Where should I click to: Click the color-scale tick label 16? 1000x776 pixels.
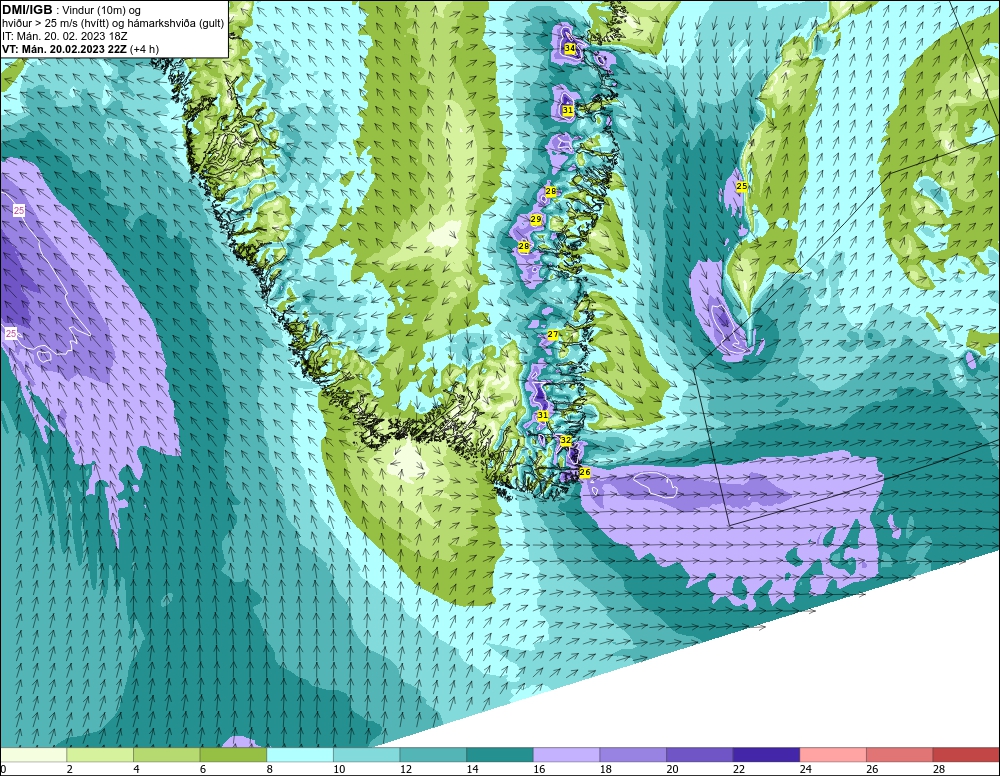pyautogui.click(x=539, y=769)
